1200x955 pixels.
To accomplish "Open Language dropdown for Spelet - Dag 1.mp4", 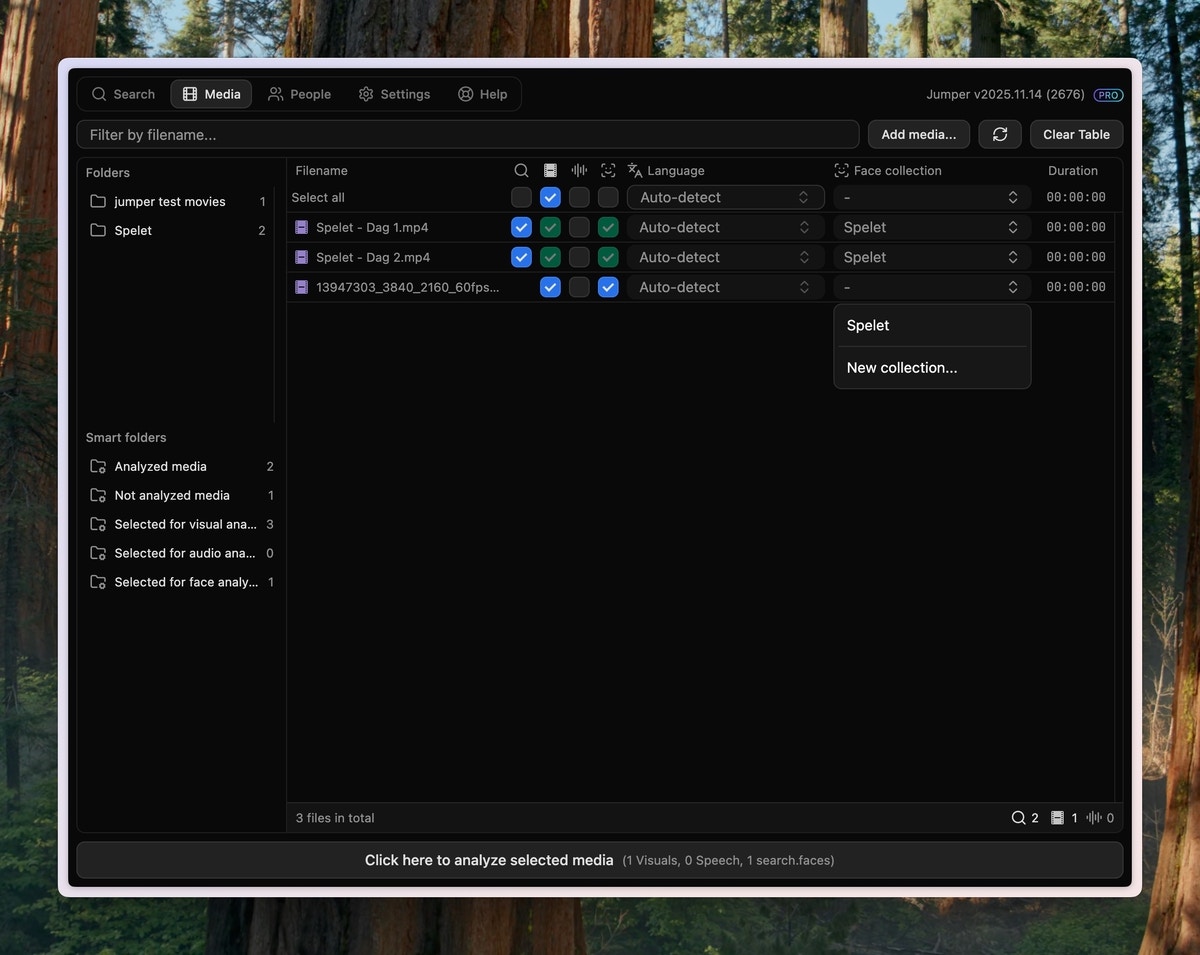I will (725, 228).
